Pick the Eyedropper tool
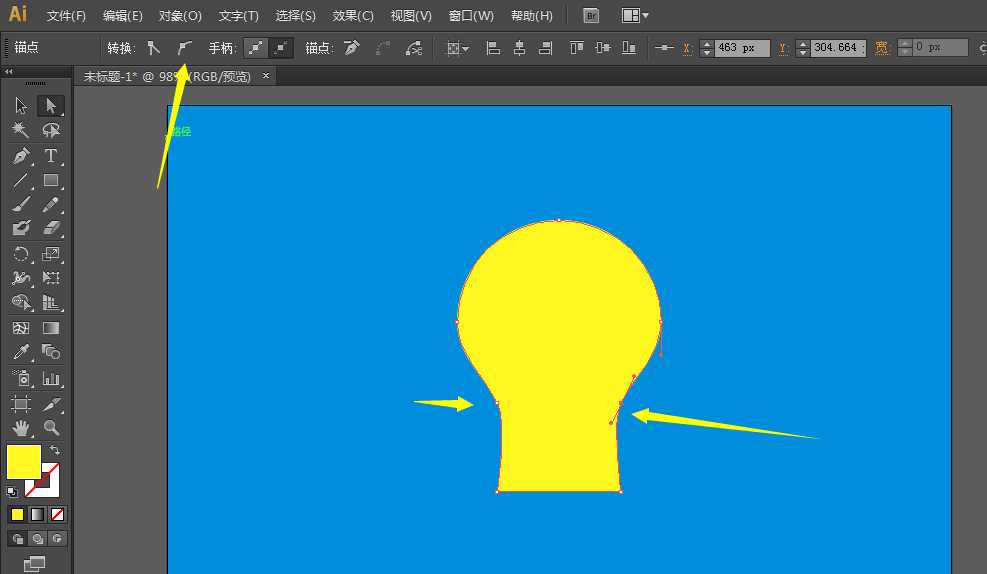This screenshot has height=574, width=987. [x=21, y=352]
